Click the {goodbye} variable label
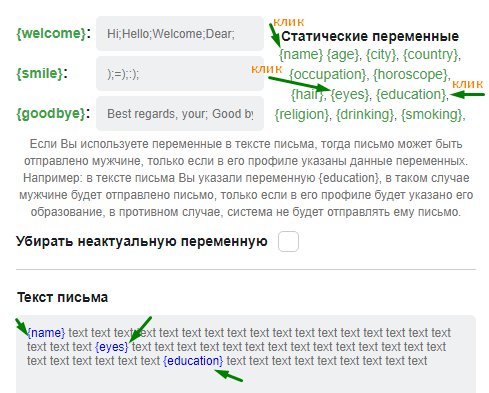Viewport: 489px width, 393px height. [51, 114]
